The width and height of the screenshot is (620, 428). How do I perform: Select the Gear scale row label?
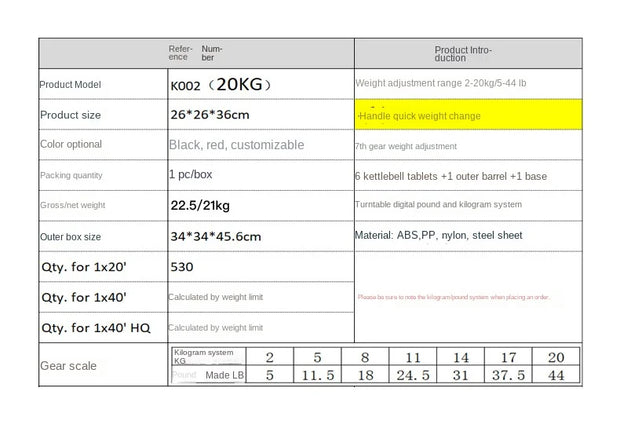tap(68, 366)
